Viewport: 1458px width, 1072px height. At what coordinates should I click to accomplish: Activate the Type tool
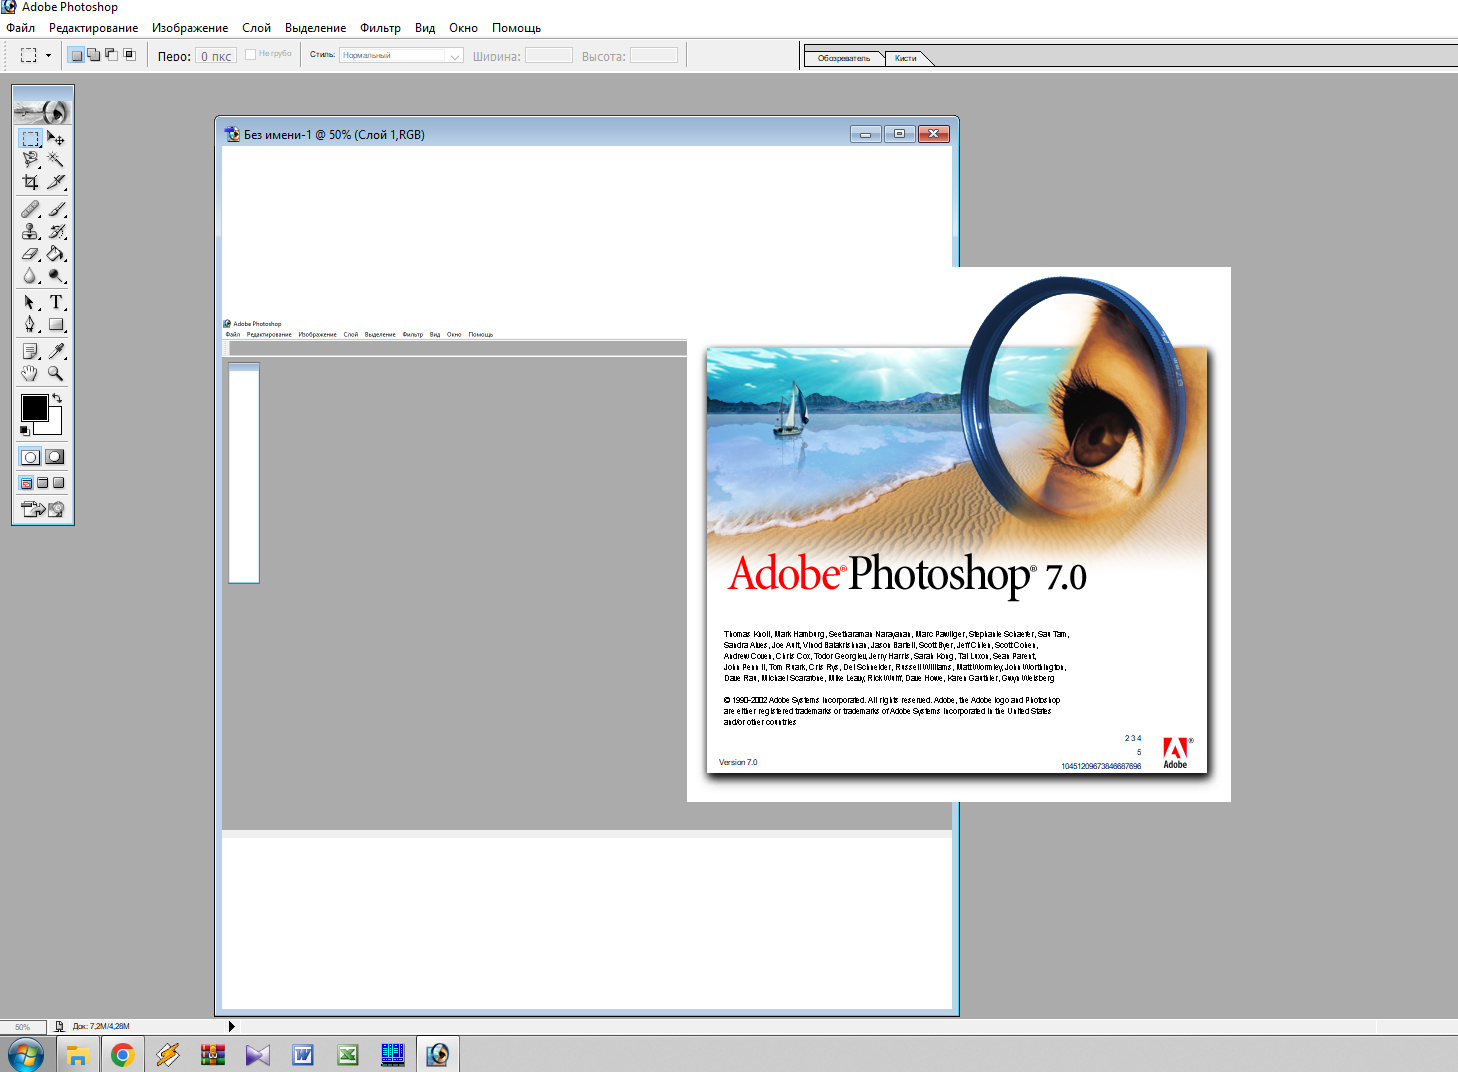tap(56, 302)
